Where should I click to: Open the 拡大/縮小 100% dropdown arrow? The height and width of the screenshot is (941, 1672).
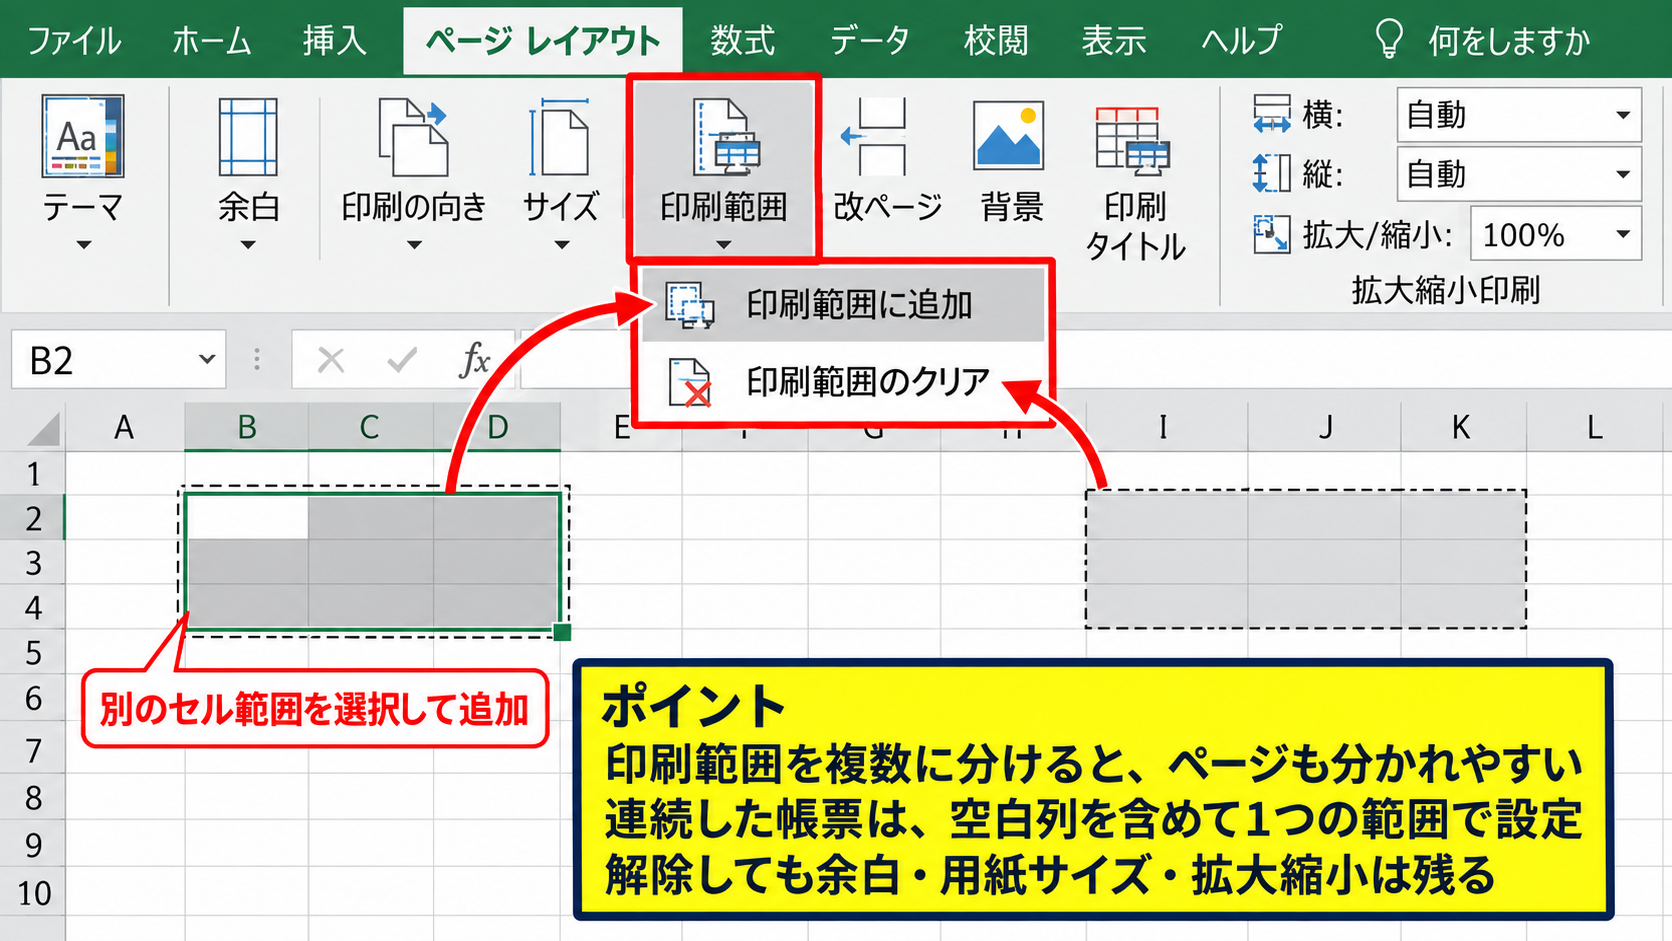pos(1623,234)
